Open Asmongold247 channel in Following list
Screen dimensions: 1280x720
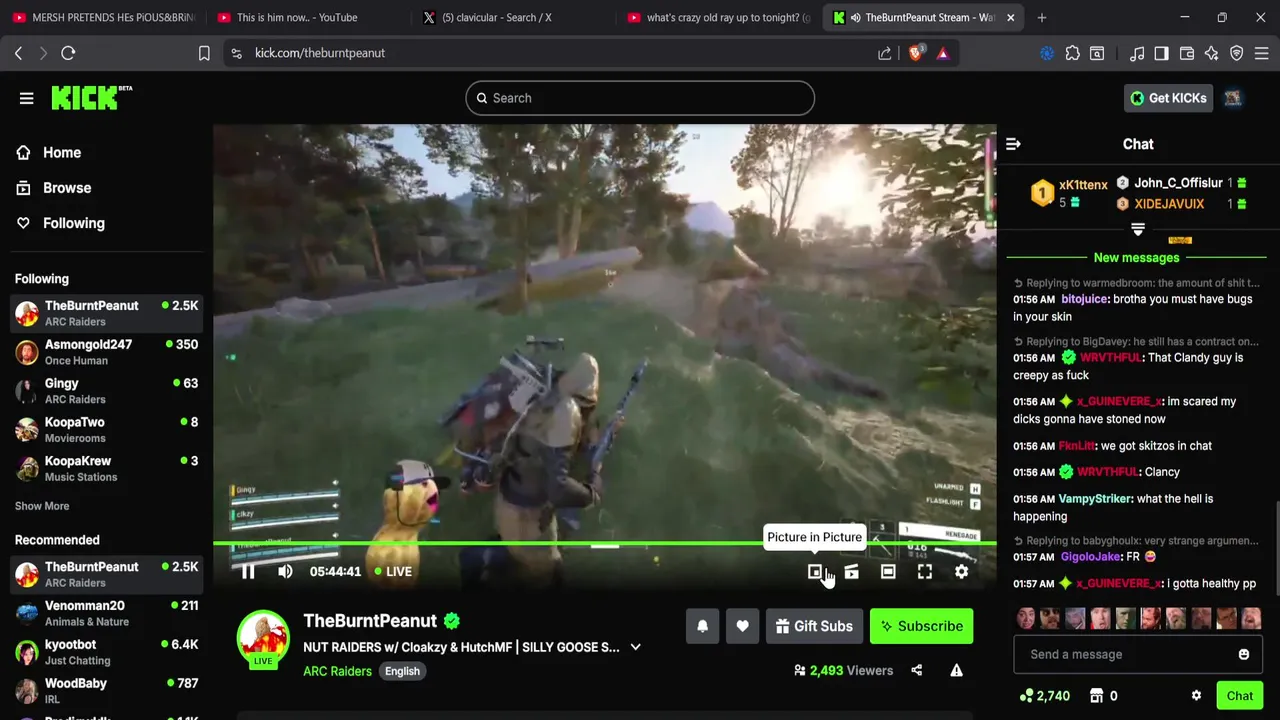[x=106, y=352]
